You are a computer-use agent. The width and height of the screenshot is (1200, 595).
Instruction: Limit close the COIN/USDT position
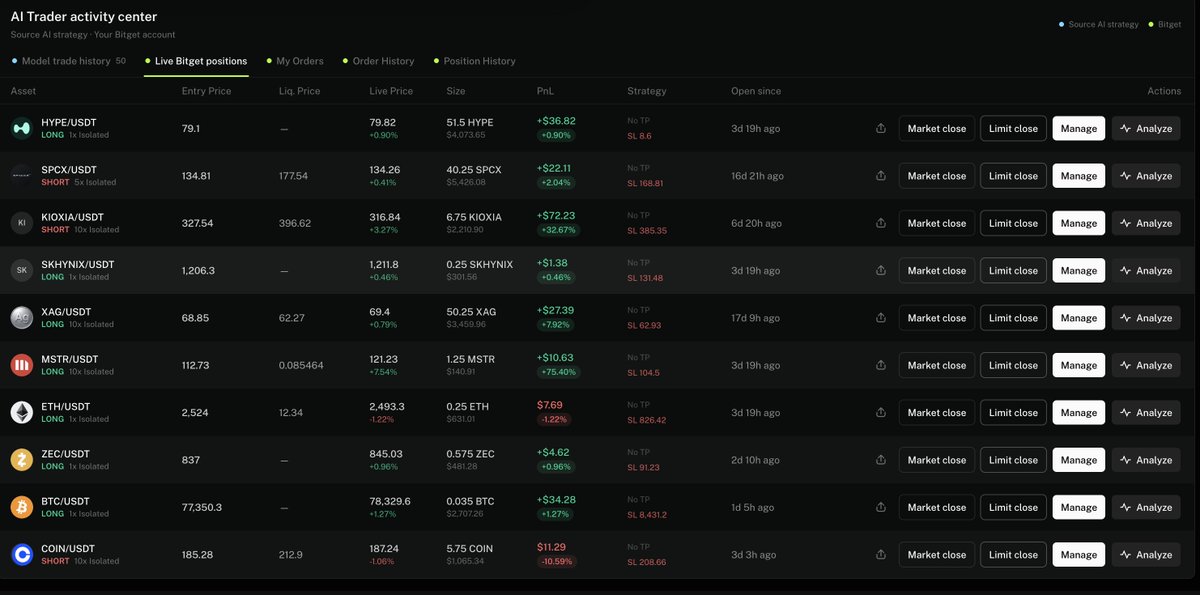1013,554
